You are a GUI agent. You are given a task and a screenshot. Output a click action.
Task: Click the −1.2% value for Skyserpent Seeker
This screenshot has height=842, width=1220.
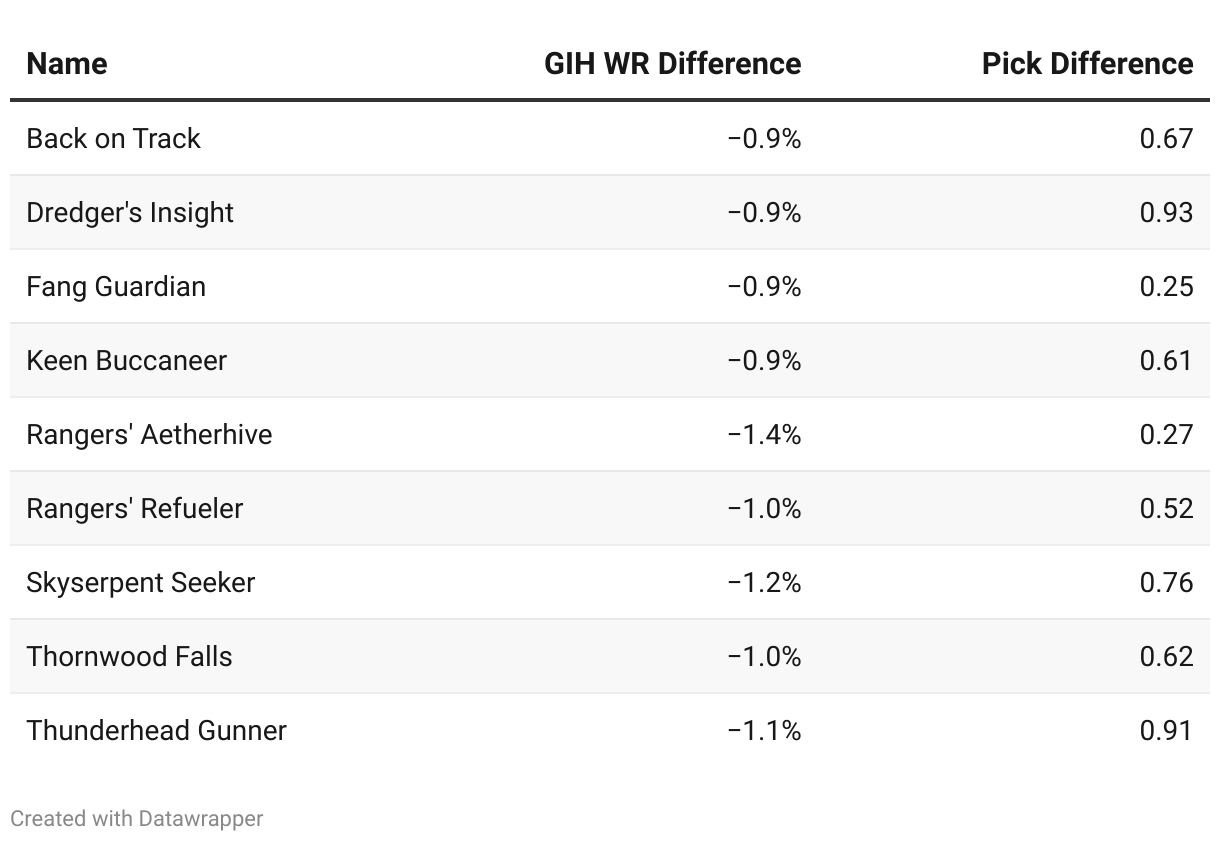click(x=764, y=582)
